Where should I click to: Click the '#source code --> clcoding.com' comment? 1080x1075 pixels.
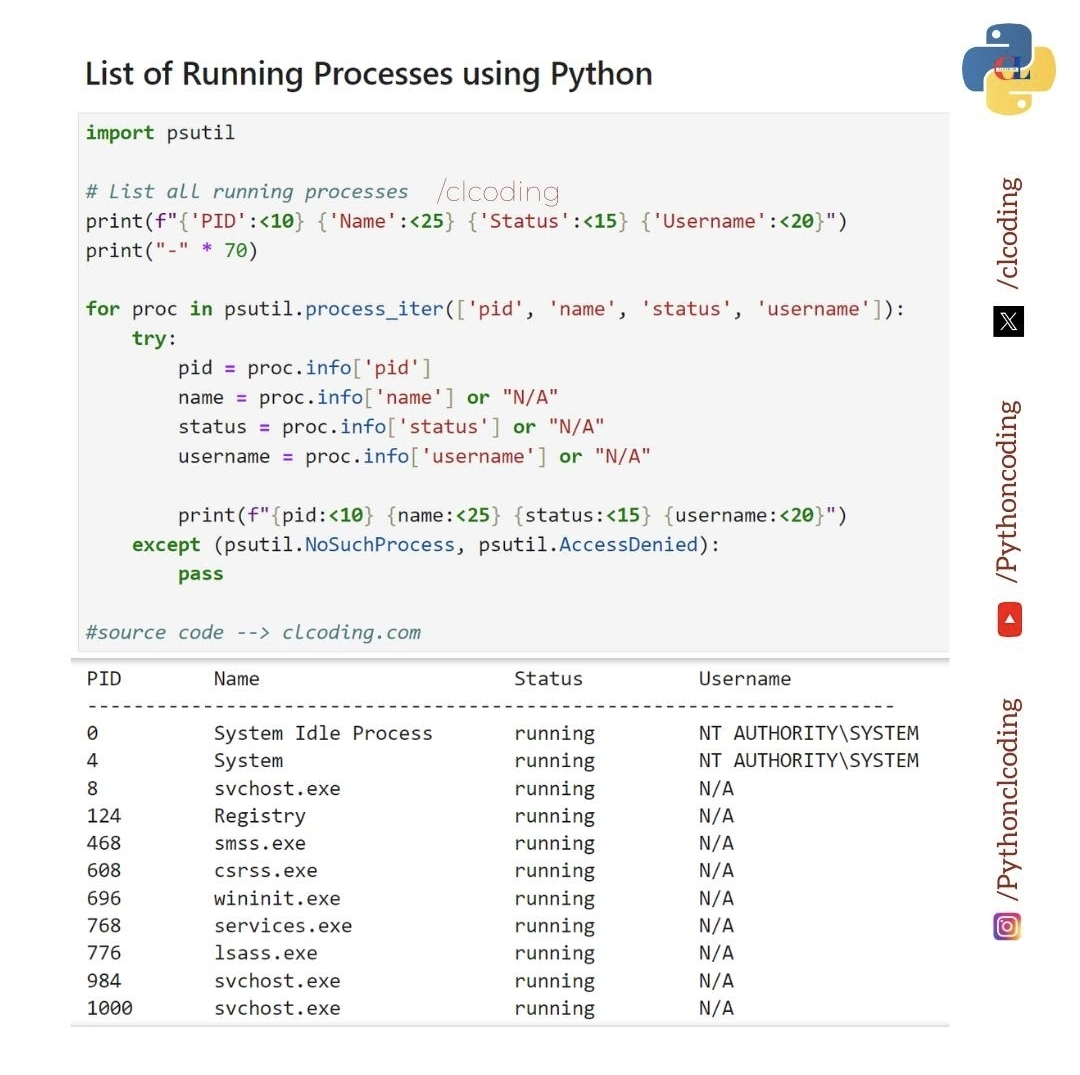point(253,632)
